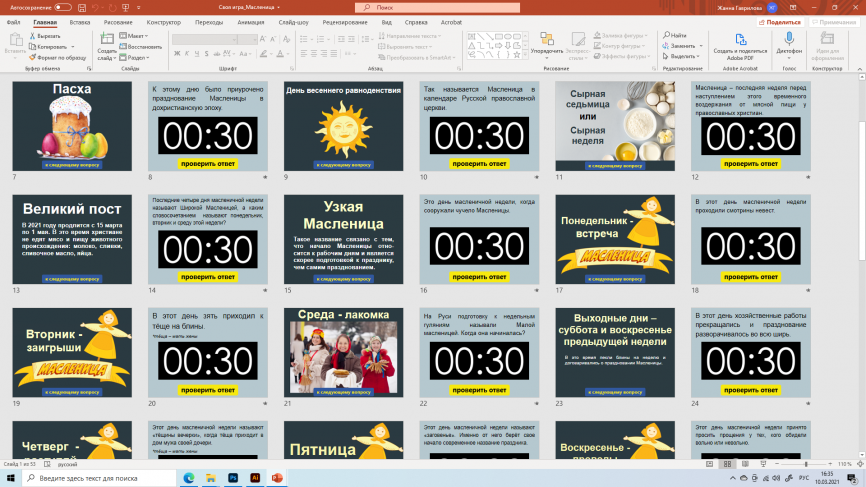Open the Transitions ribbon tab
This screenshot has width=866, height=487.
[x=209, y=21]
